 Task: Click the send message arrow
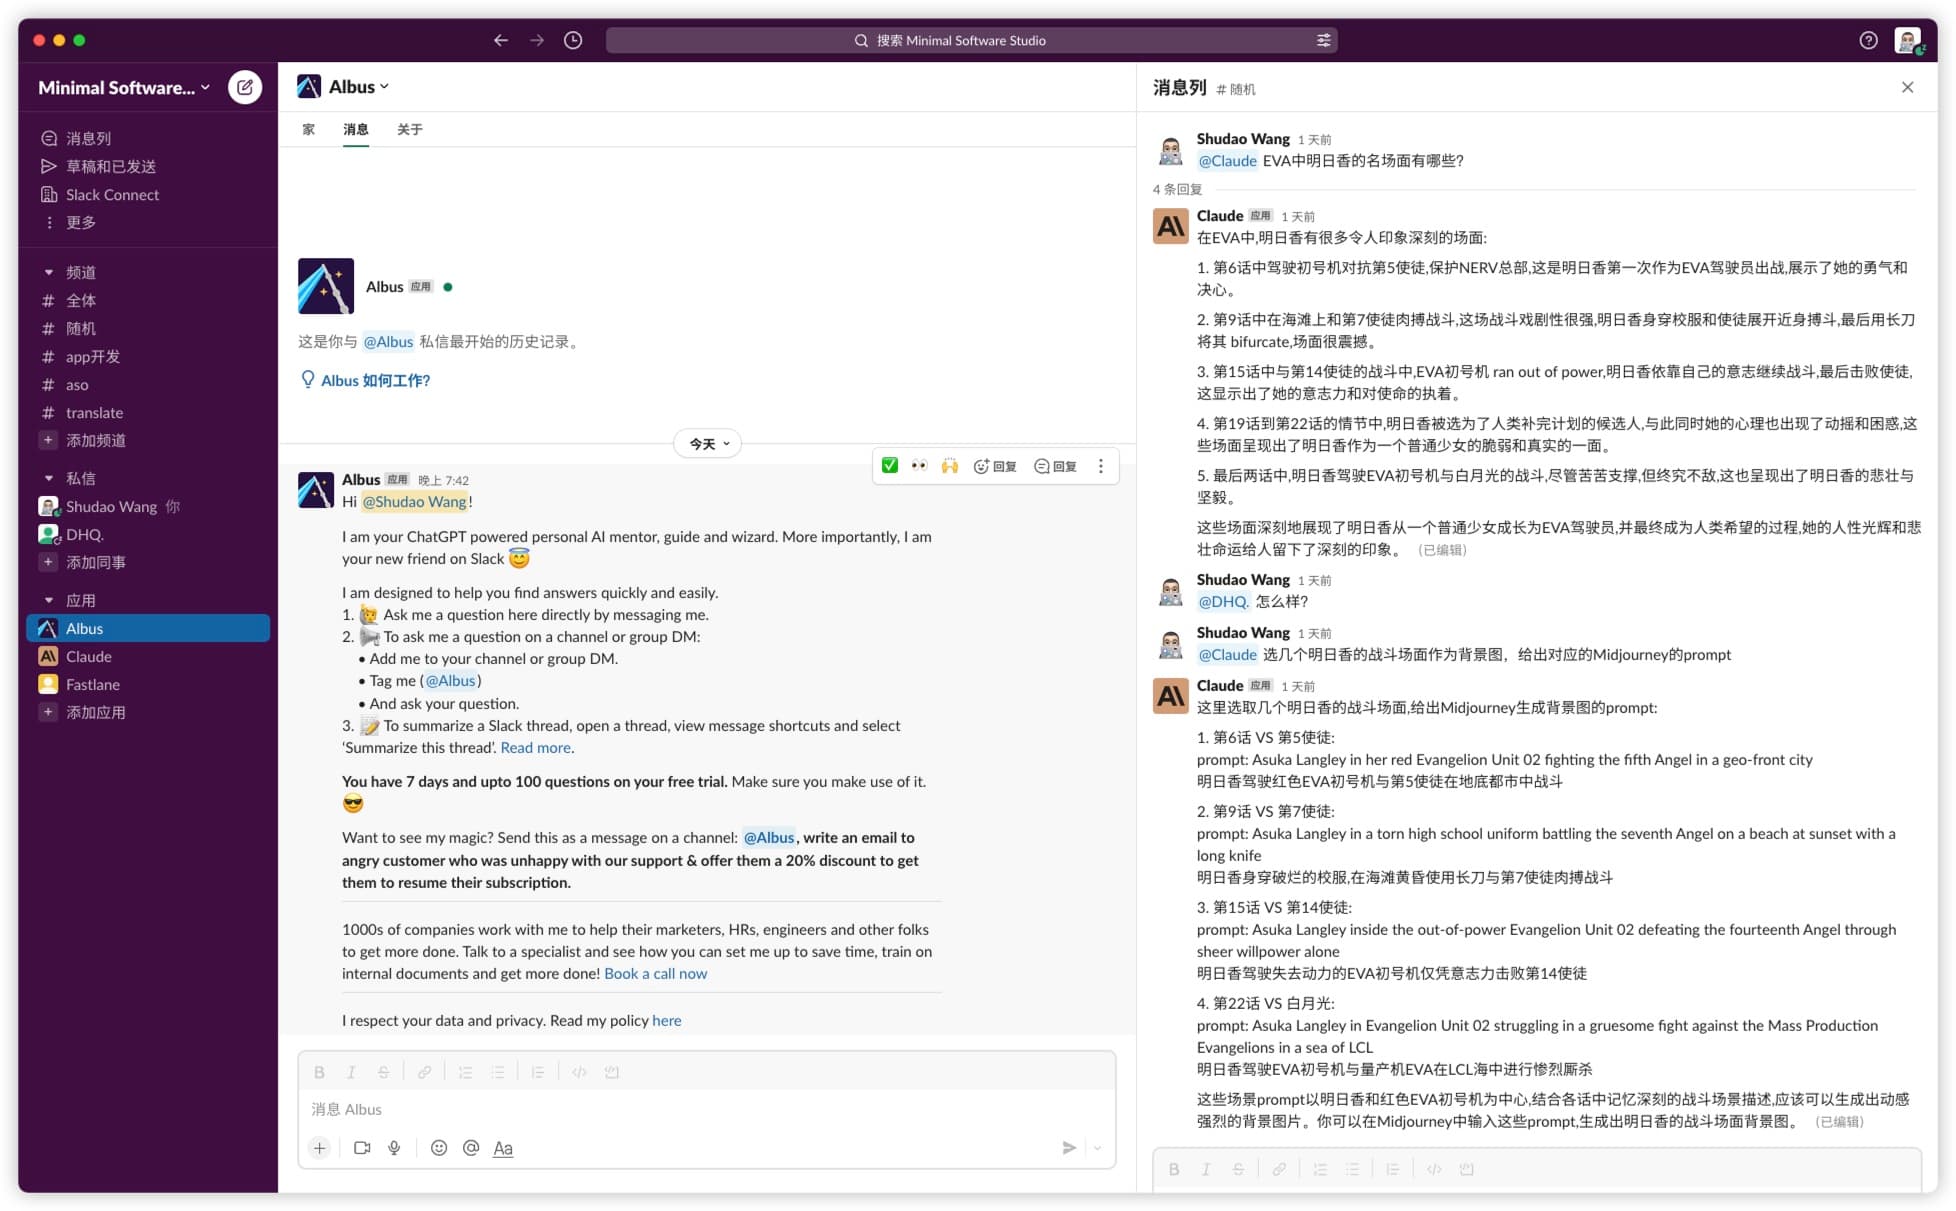coord(1068,1148)
